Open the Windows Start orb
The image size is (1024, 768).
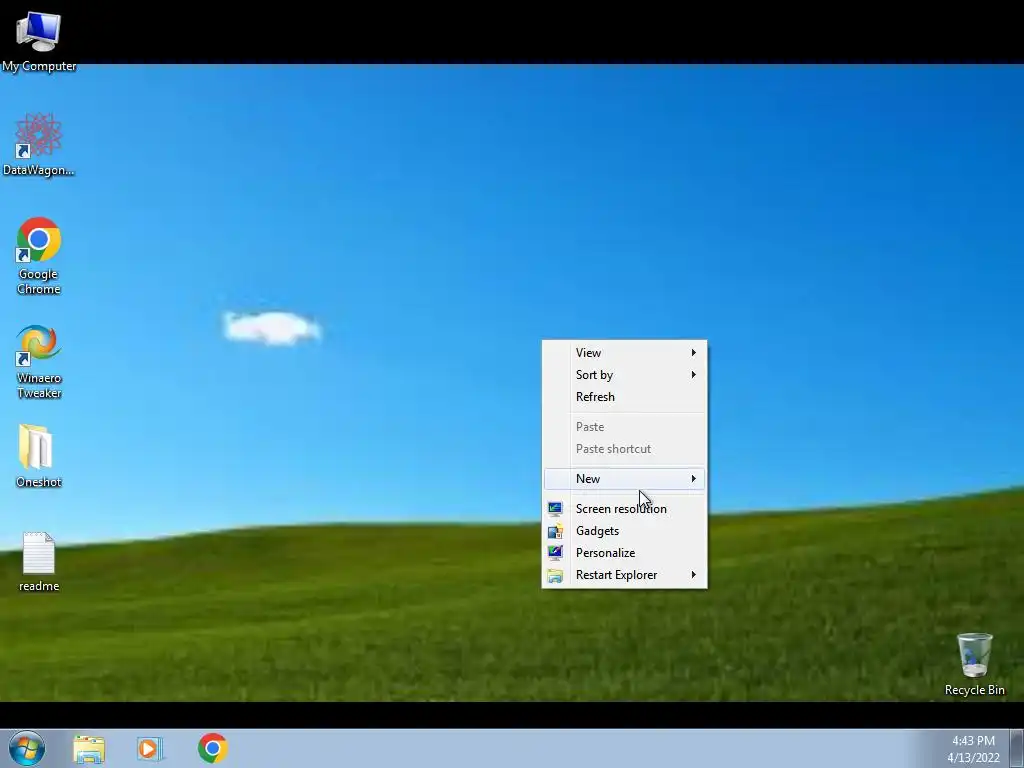(27, 748)
